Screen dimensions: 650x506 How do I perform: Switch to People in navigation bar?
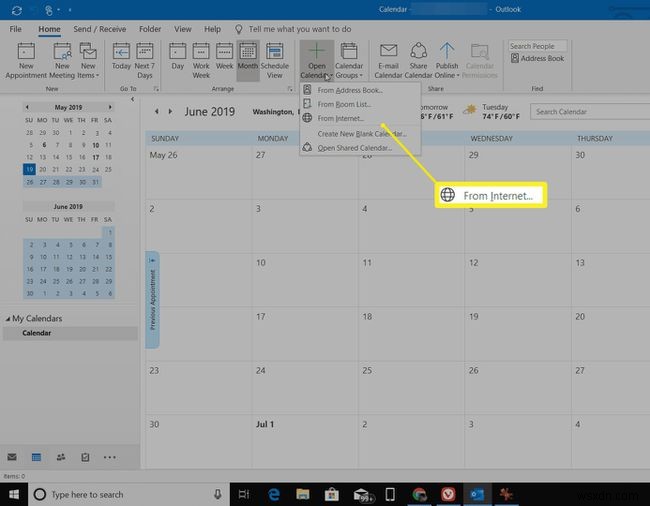pos(61,457)
